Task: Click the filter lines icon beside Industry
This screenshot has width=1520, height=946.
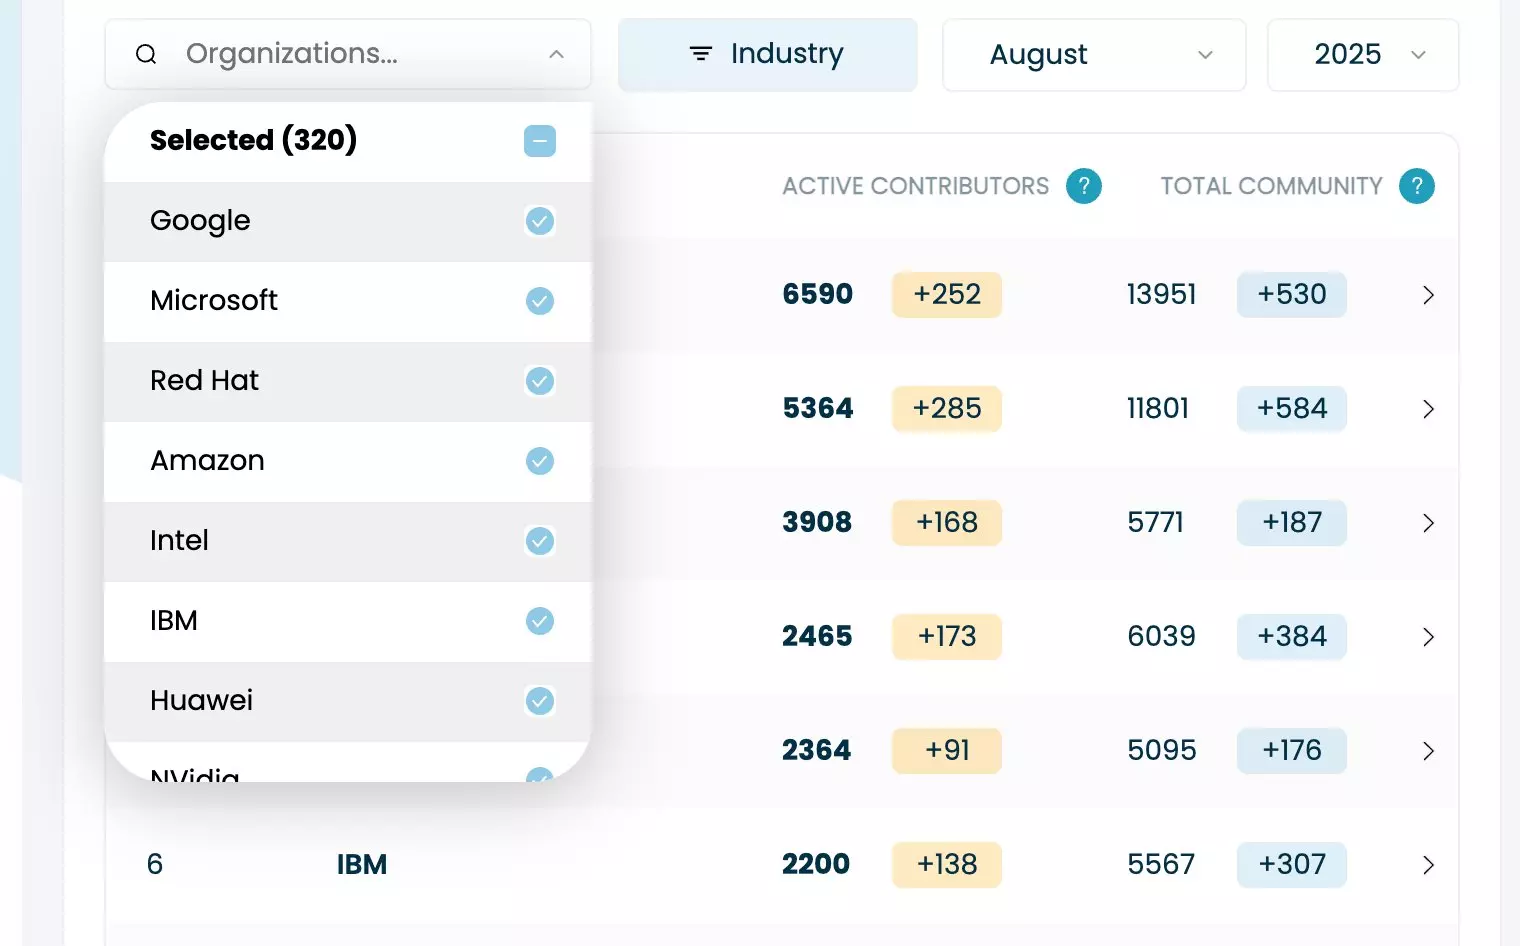Action: (701, 54)
